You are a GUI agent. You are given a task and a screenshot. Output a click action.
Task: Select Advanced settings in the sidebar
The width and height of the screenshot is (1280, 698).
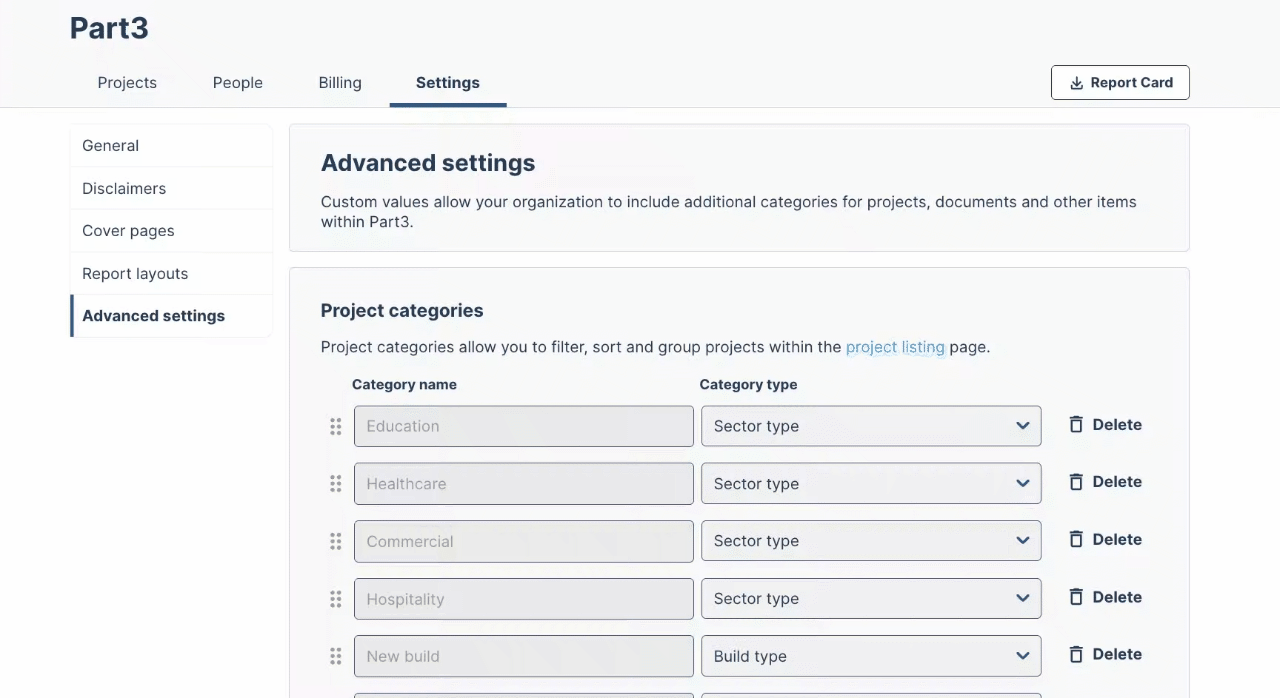click(x=171, y=316)
